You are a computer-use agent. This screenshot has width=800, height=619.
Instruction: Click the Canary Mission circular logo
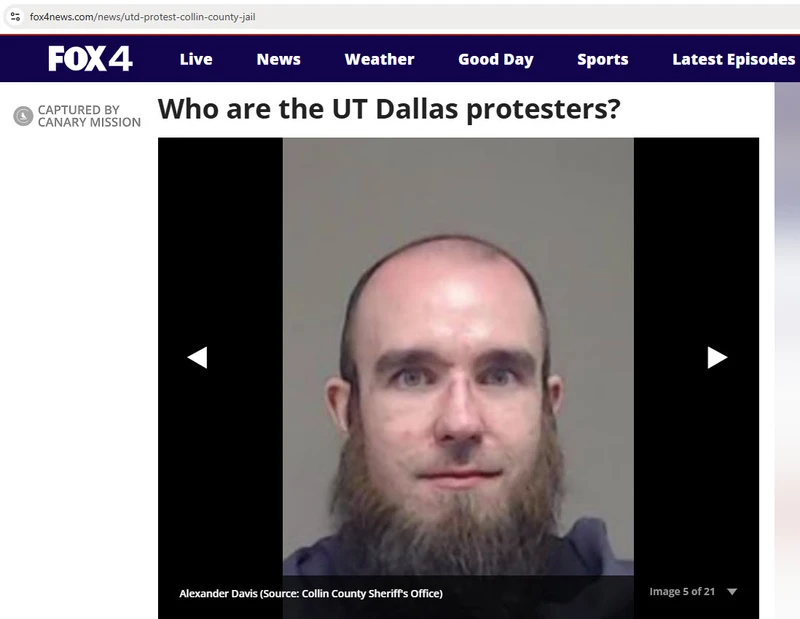coord(23,116)
